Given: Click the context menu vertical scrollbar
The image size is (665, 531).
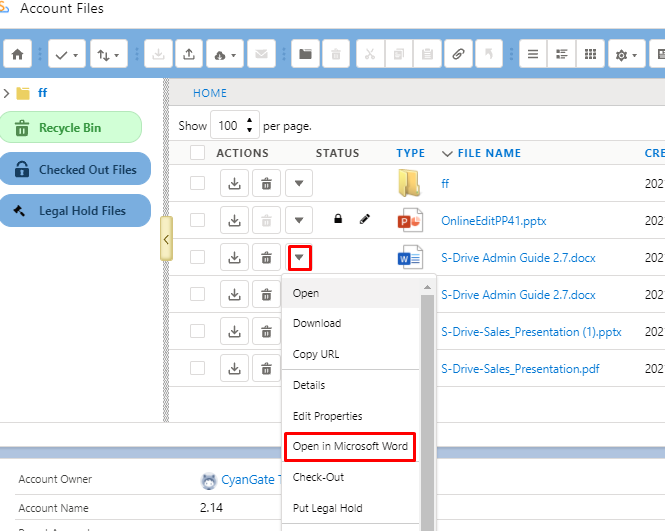Looking at the screenshot, I should pyautogui.click(x=427, y=400).
